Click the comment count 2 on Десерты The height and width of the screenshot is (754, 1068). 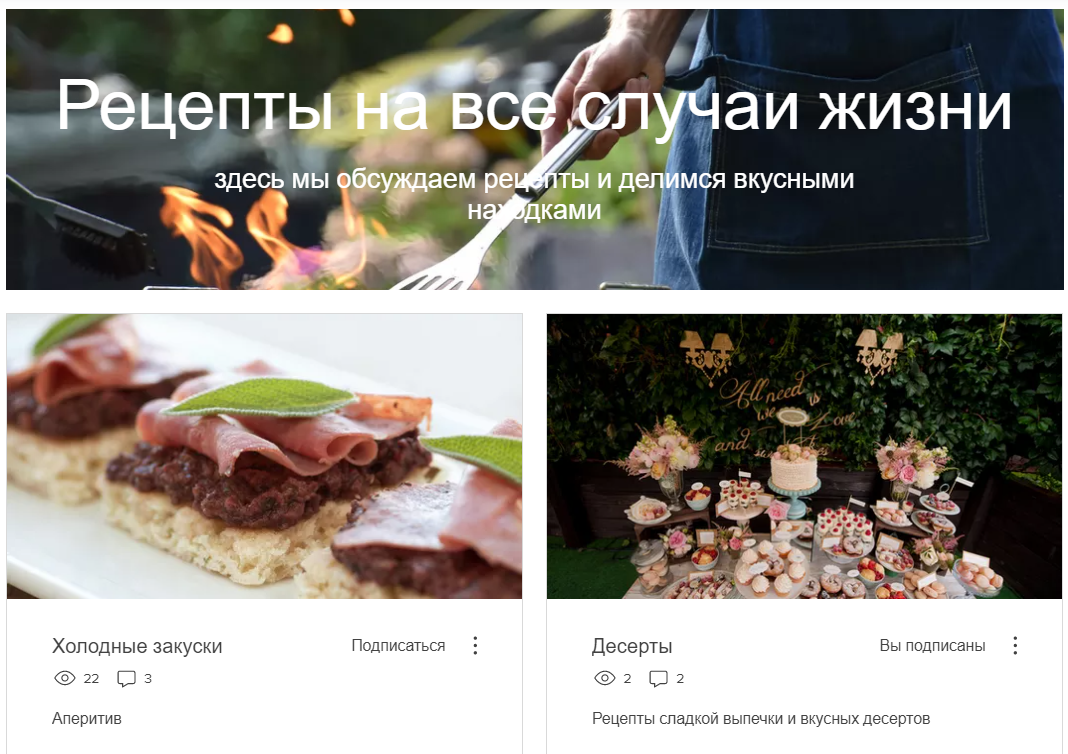(x=680, y=678)
